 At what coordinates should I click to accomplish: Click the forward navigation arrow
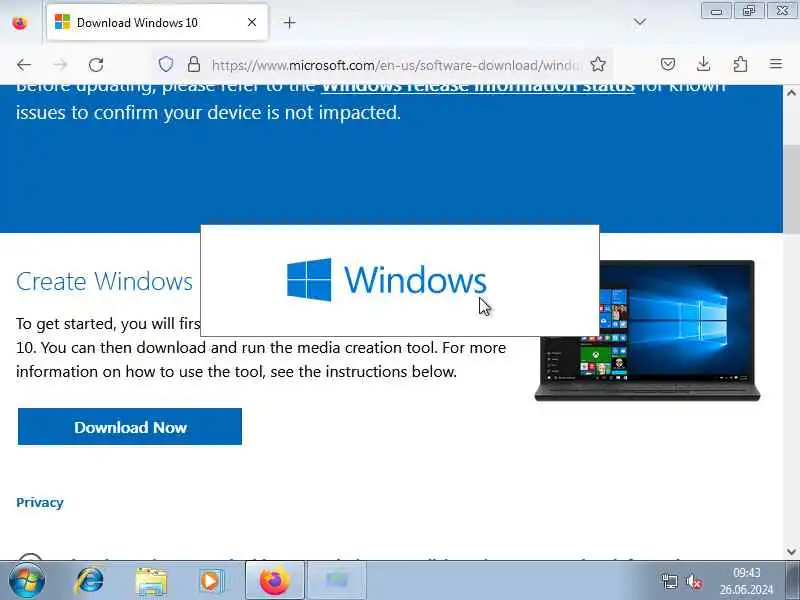pyautogui.click(x=60, y=65)
